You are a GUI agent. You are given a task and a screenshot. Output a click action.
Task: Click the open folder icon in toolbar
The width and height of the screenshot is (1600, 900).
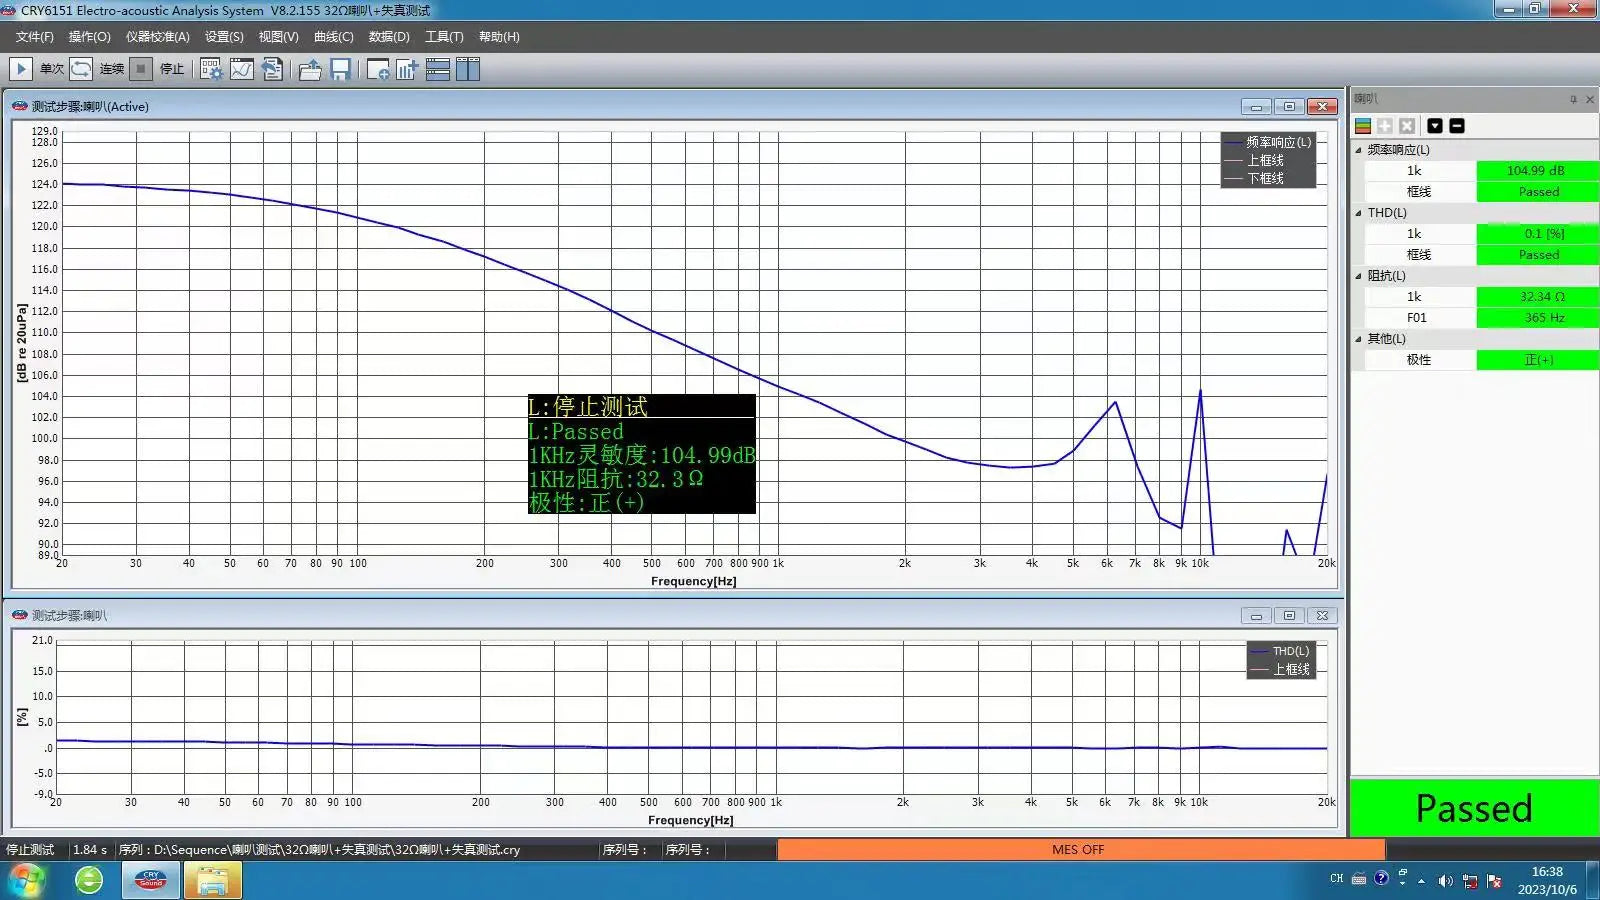(x=310, y=69)
